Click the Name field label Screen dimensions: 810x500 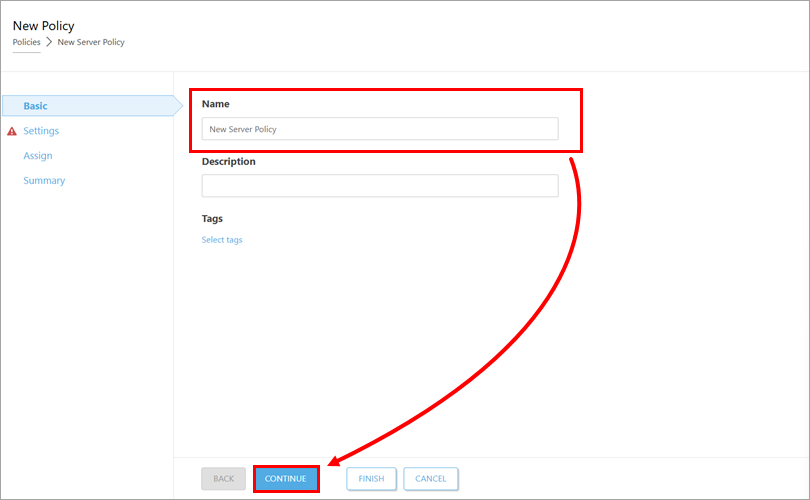point(215,104)
